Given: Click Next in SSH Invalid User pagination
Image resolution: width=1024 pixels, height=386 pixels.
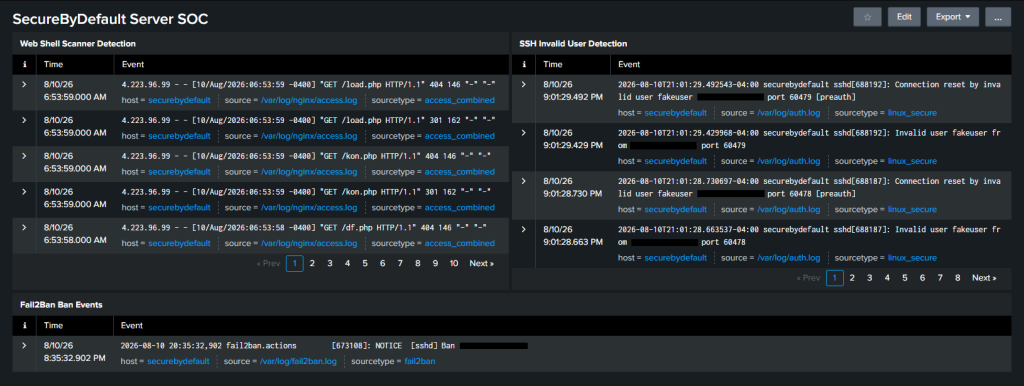Looking at the screenshot, I should point(984,278).
